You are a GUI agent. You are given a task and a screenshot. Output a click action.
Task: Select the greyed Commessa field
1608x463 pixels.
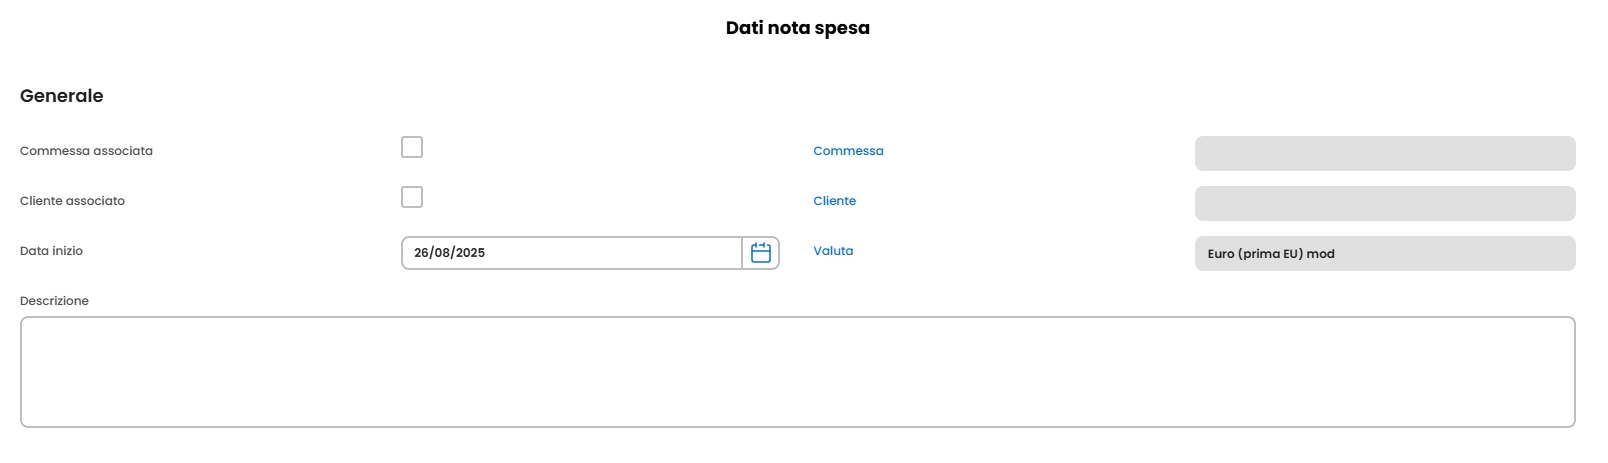1384,153
